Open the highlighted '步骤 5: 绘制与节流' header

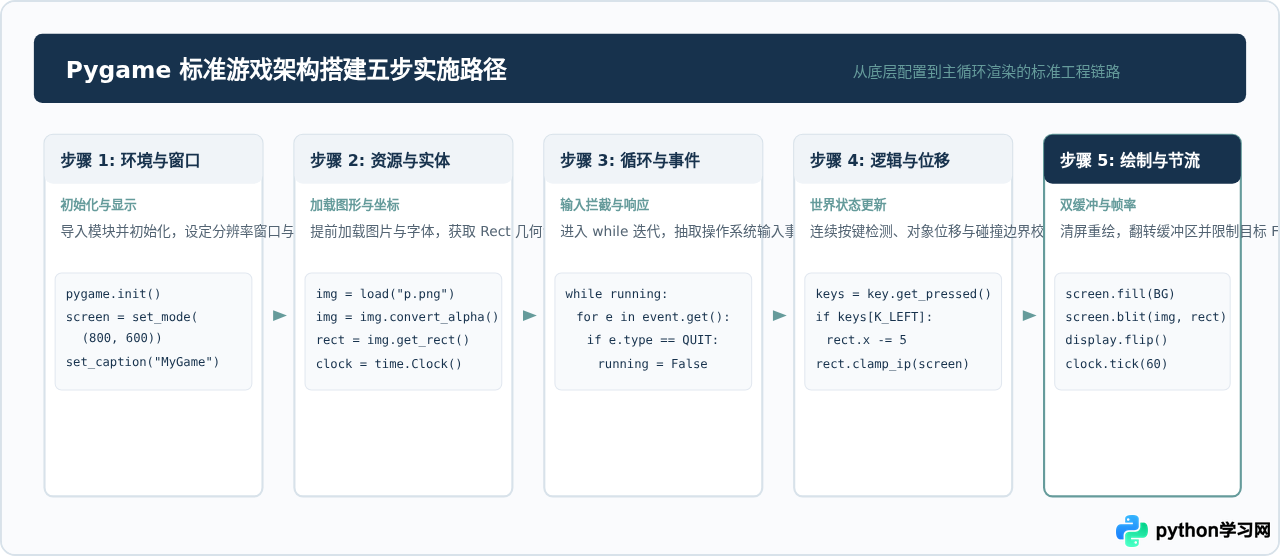[x=1143, y=160]
